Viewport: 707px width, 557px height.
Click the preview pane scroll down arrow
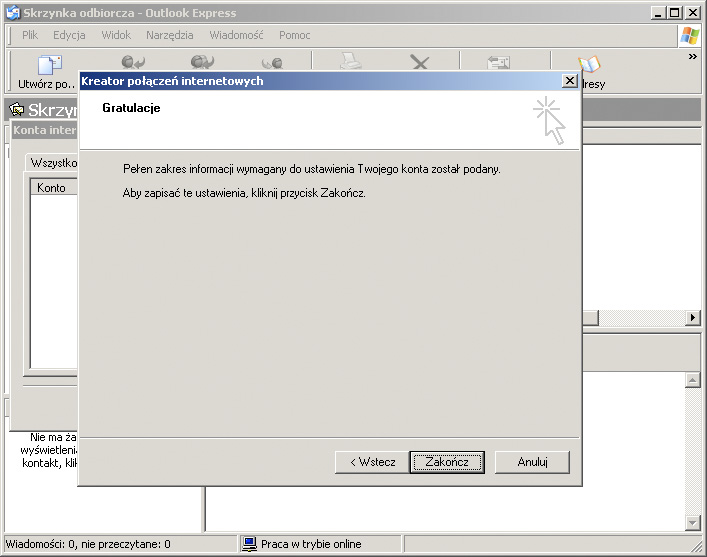pyautogui.click(x=692, y=523)
